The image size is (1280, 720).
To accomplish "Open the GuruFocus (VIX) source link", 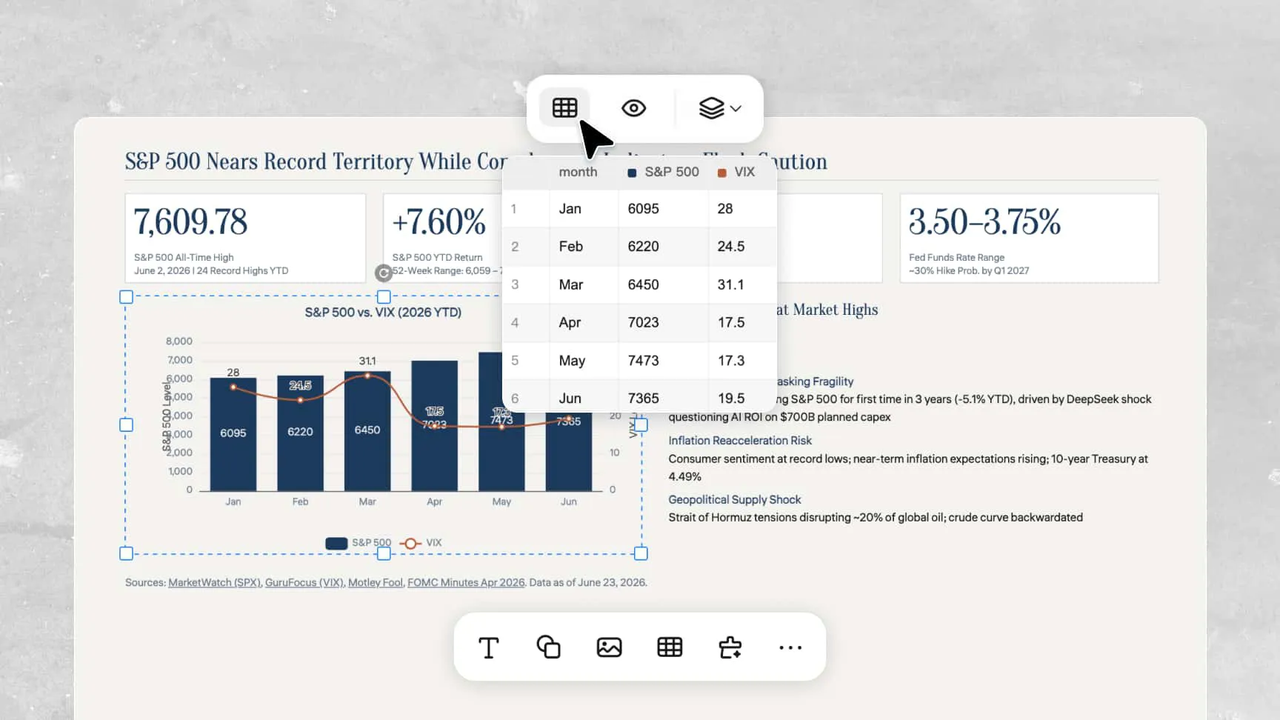I will click(x=304, y=582).
